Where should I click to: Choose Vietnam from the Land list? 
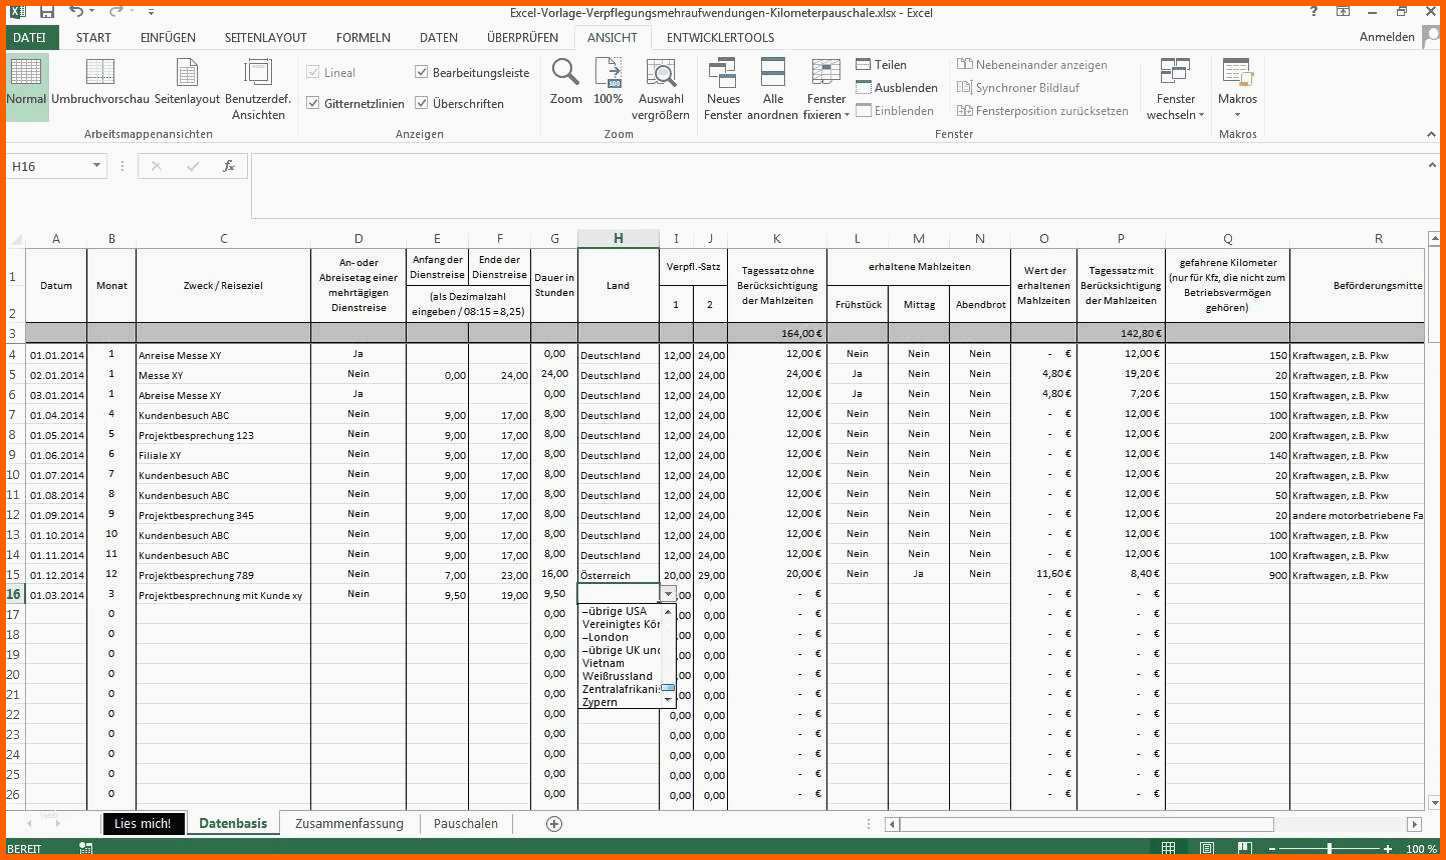pos(603,663)
